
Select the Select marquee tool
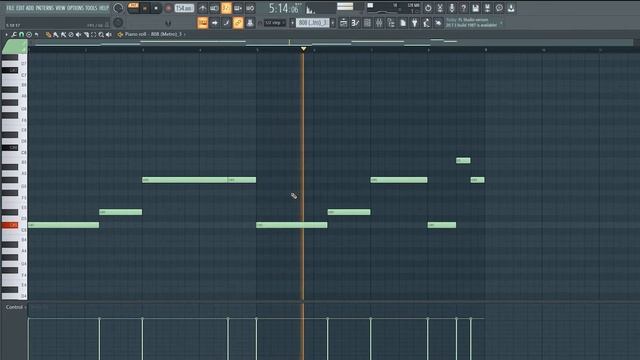pos(93,35)
